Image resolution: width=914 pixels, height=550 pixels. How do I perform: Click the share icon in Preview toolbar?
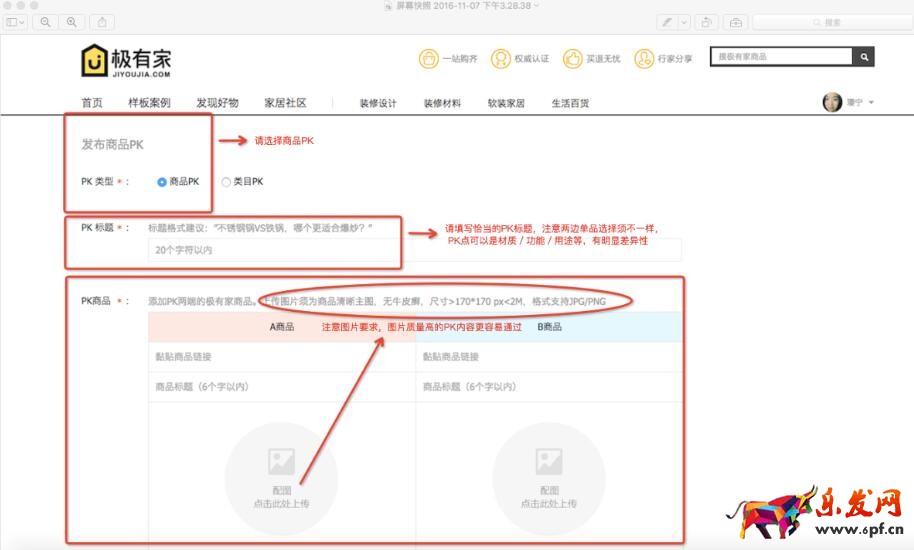101,22
